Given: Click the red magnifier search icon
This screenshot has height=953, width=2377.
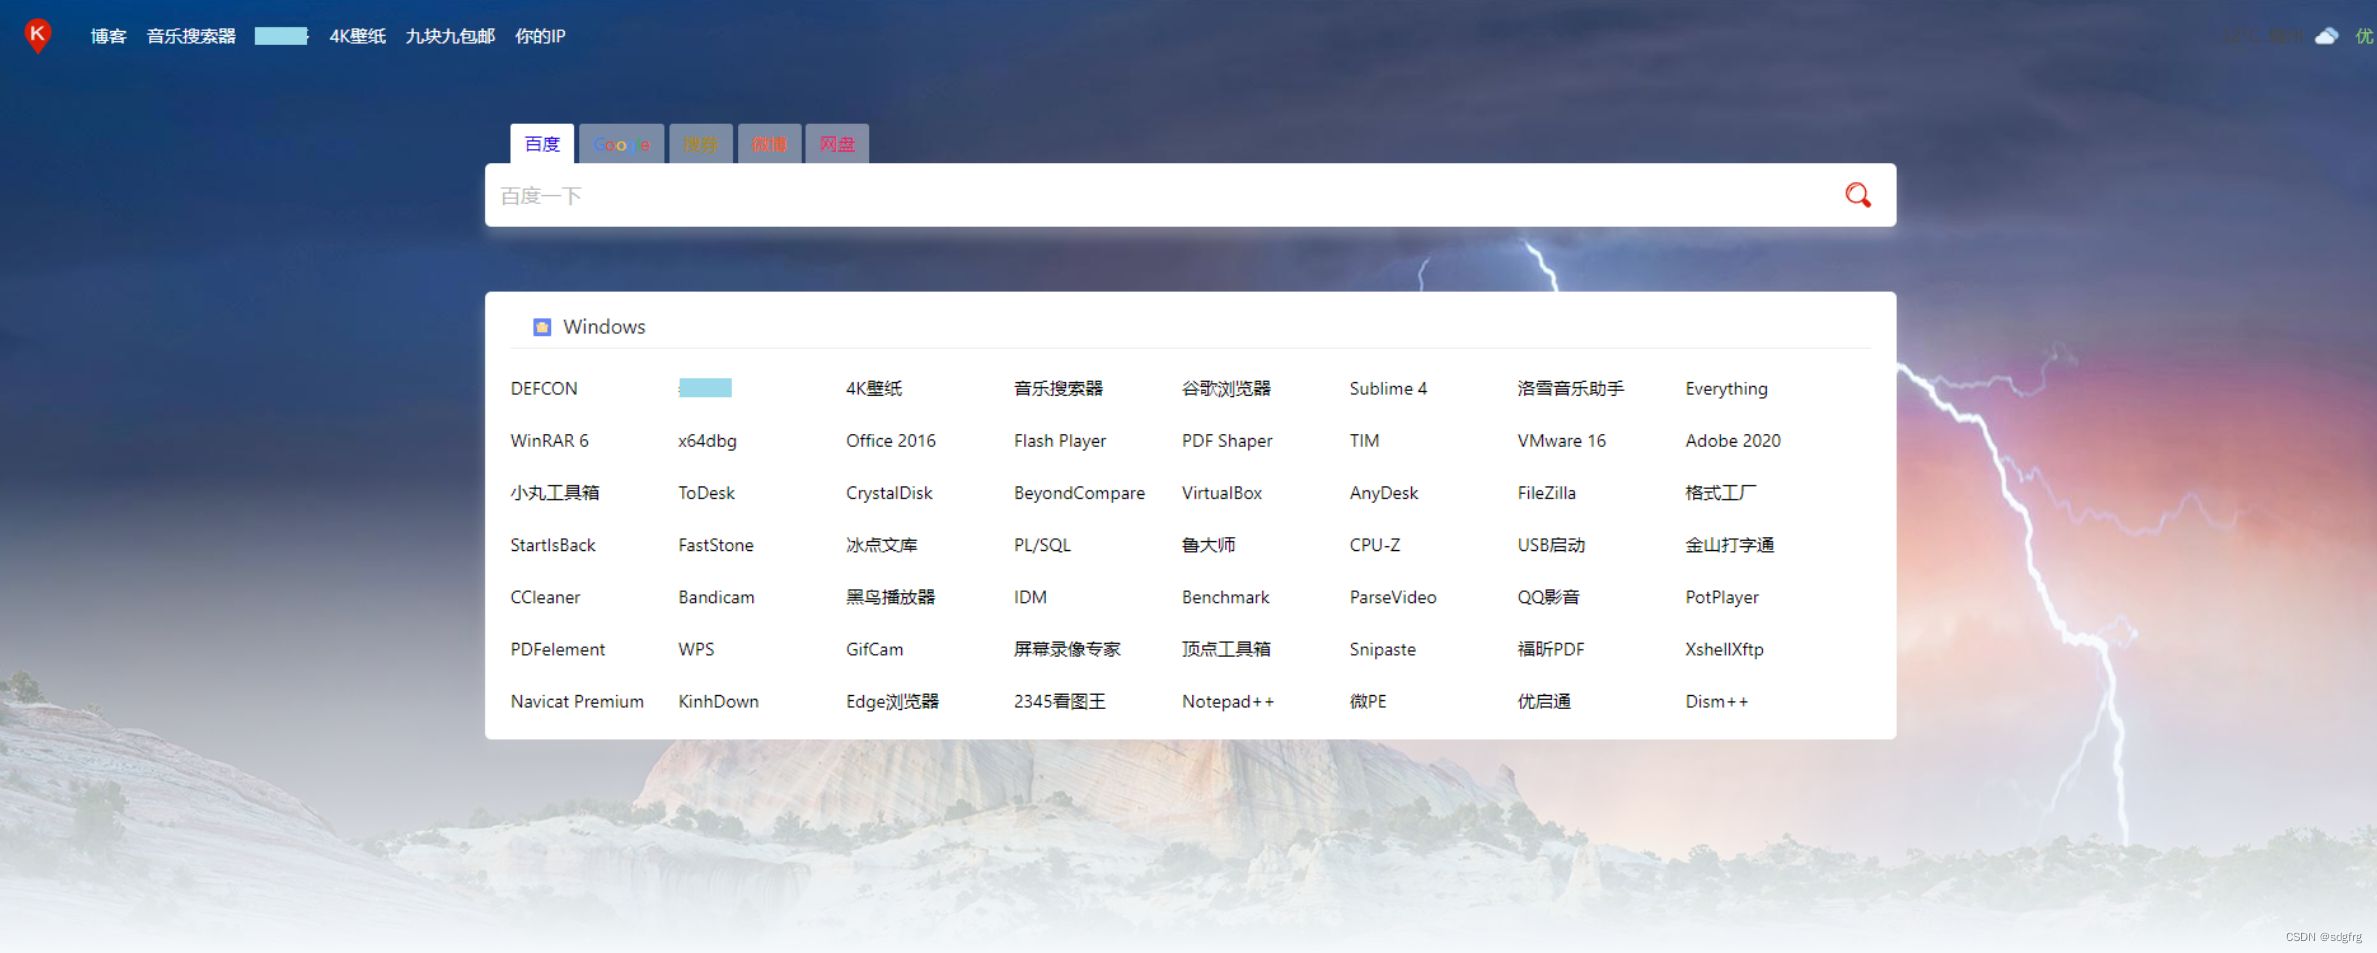Looking at the screenshot, I should [x=1857, y=195].
